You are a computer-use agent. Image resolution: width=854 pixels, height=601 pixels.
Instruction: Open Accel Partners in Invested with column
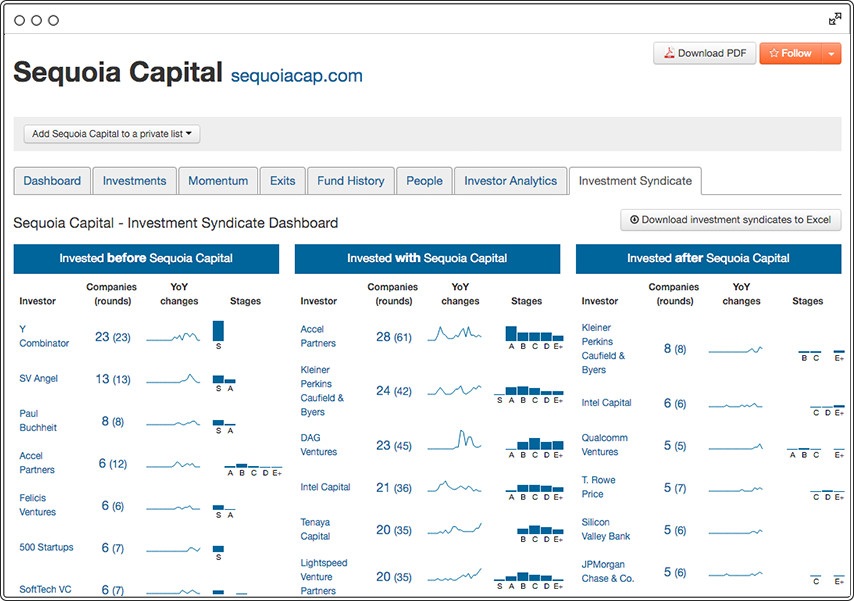coord(318,336)
